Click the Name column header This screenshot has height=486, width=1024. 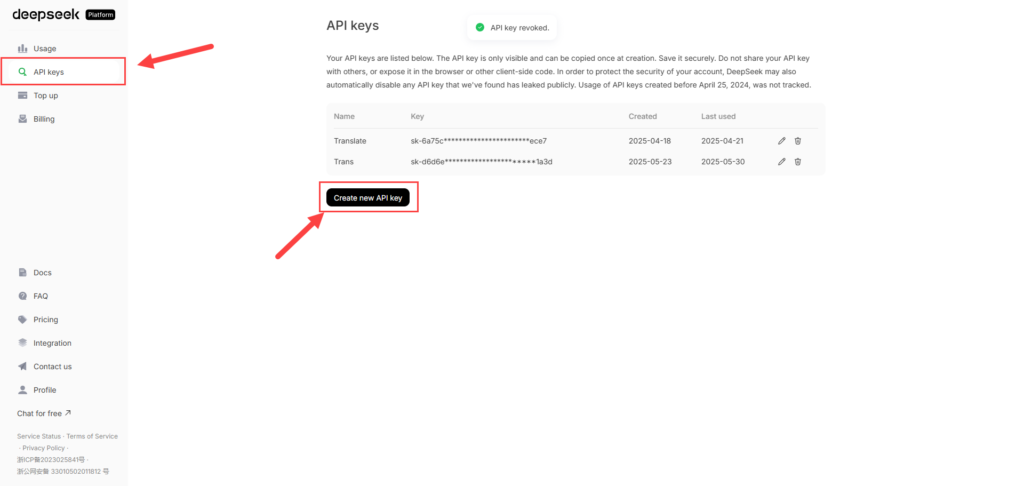(344, 116)
